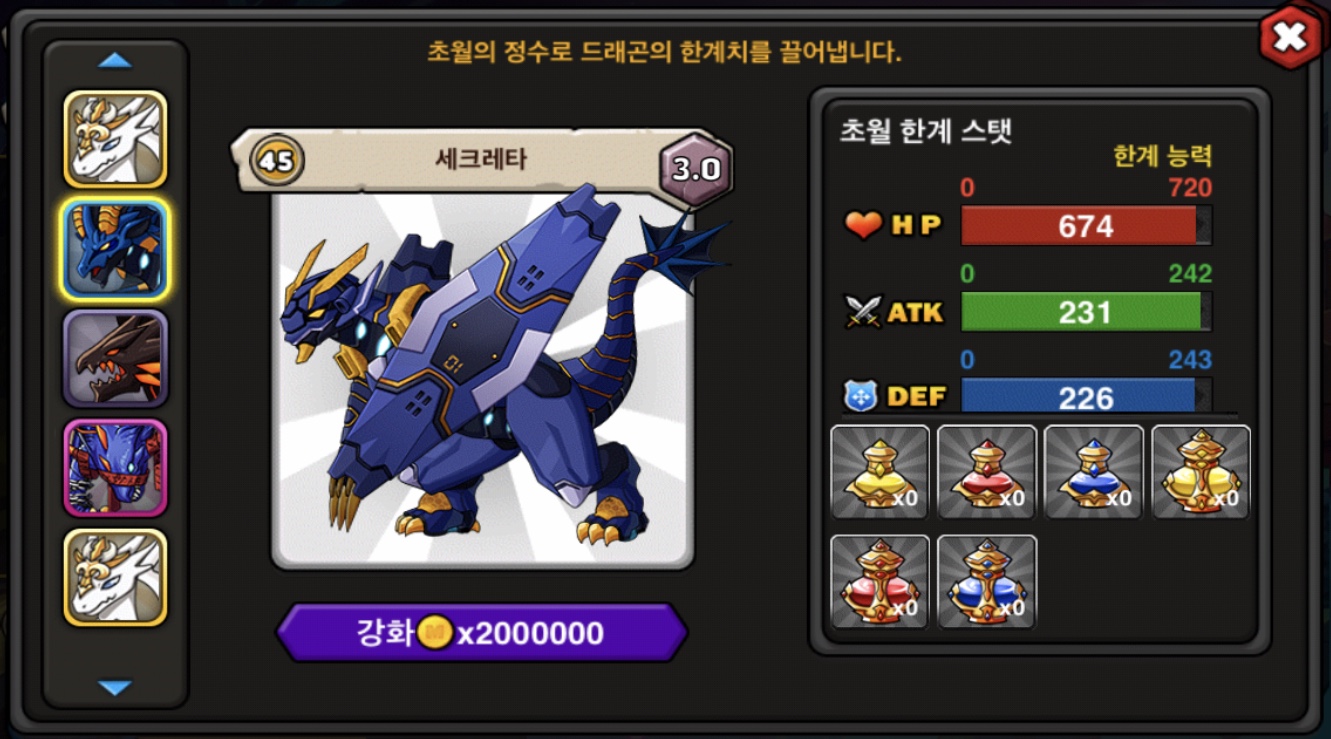The width and height of the screenshot is (1331, 739).
Task: Click the purple 강화 x2000000 button
Action: pyautogui.click(x=482, y=632)
